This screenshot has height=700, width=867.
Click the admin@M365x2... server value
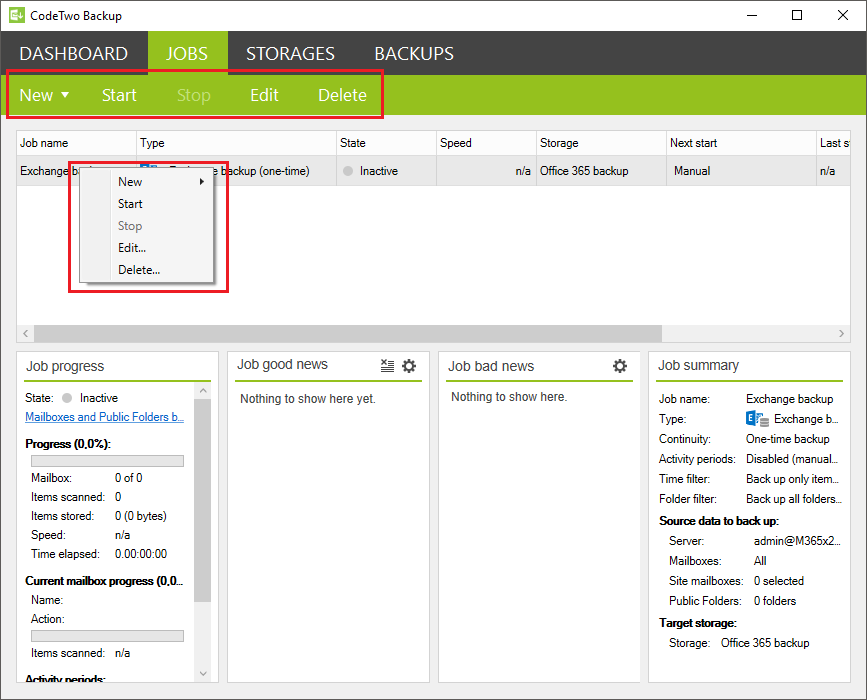(x=797, y=541)
